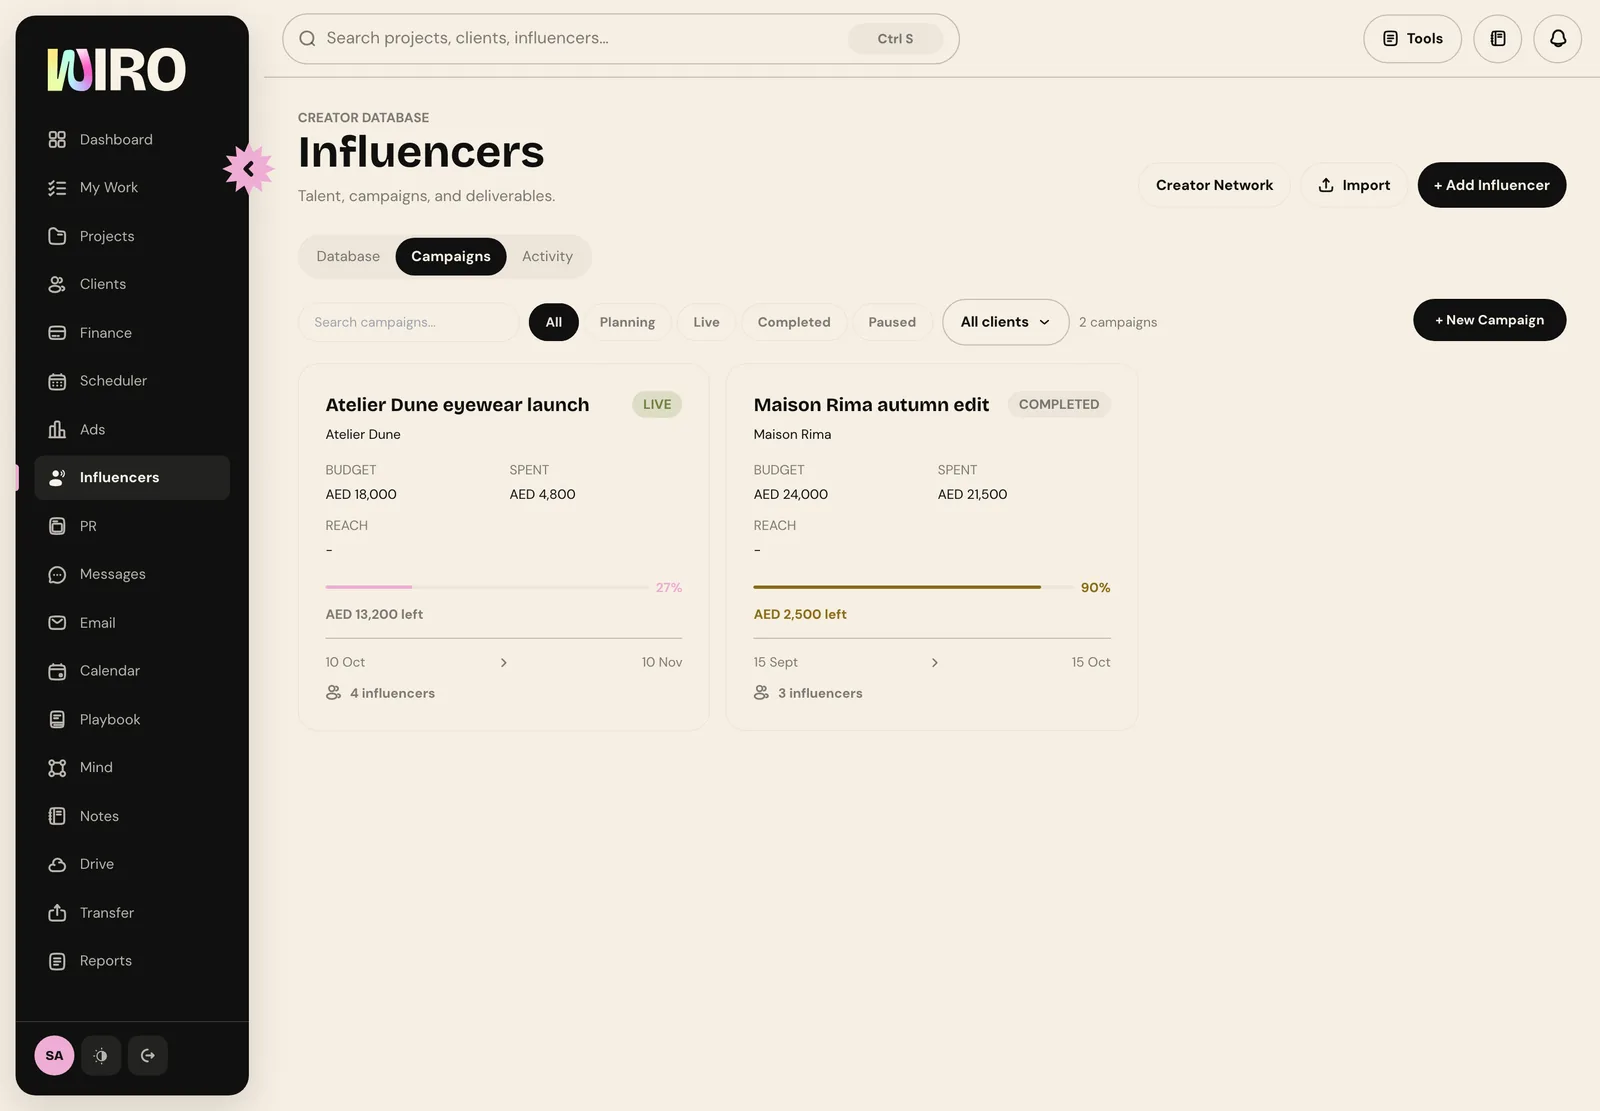Filter campaigns by Live status
Image resolution: width=1600 pixels, height=1111 pixels.
[x=706, y=322]
